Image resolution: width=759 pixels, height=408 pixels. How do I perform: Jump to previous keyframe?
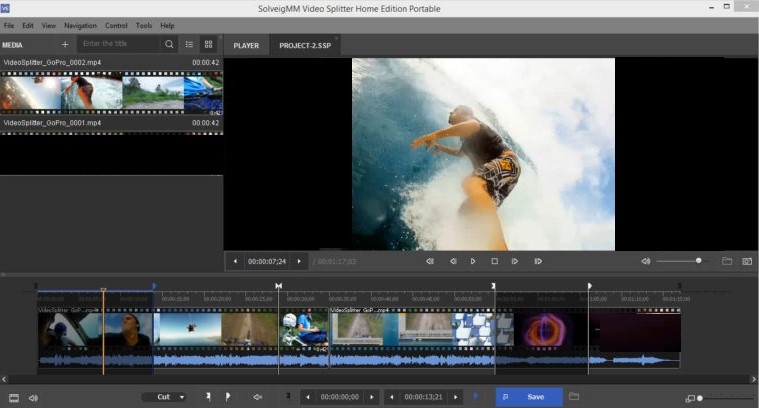(430, 261)
